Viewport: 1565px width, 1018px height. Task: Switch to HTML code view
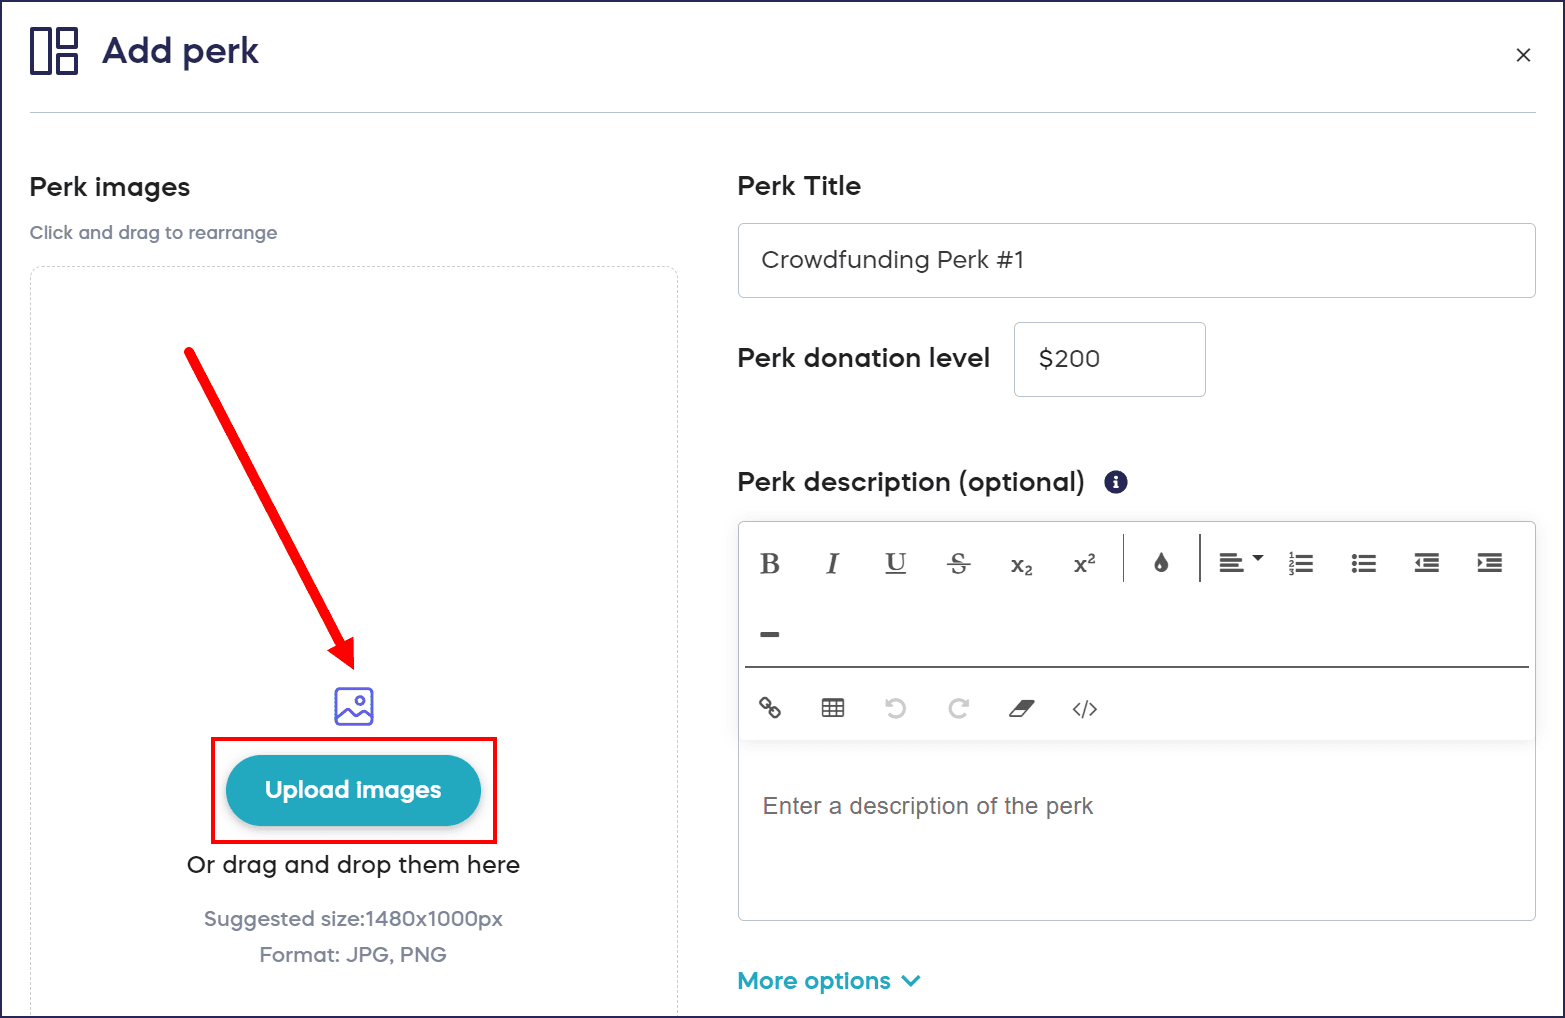pos(1084,708)
